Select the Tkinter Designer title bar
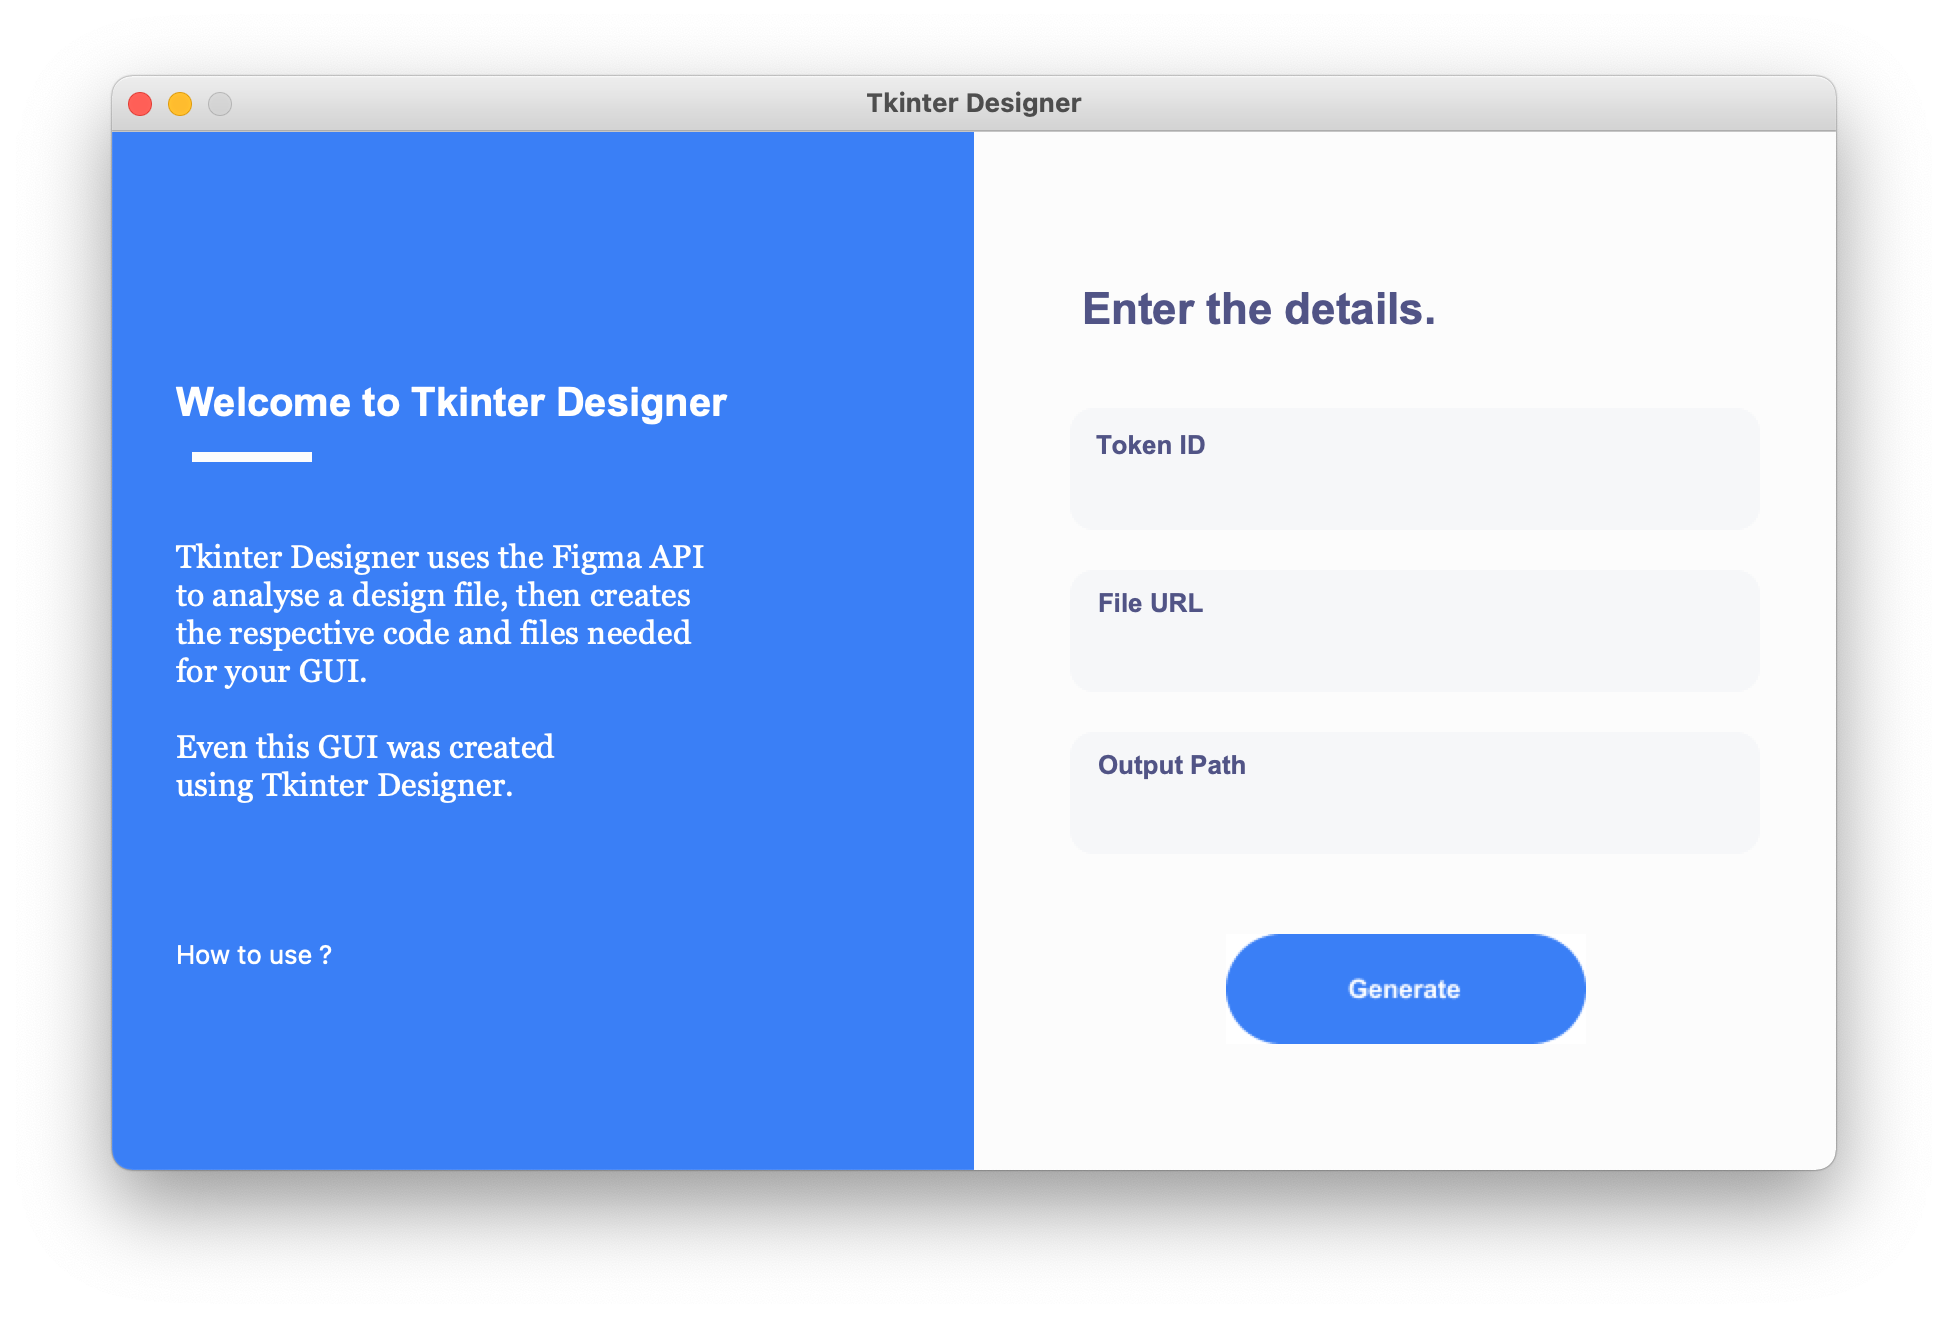 click(973, 103)
